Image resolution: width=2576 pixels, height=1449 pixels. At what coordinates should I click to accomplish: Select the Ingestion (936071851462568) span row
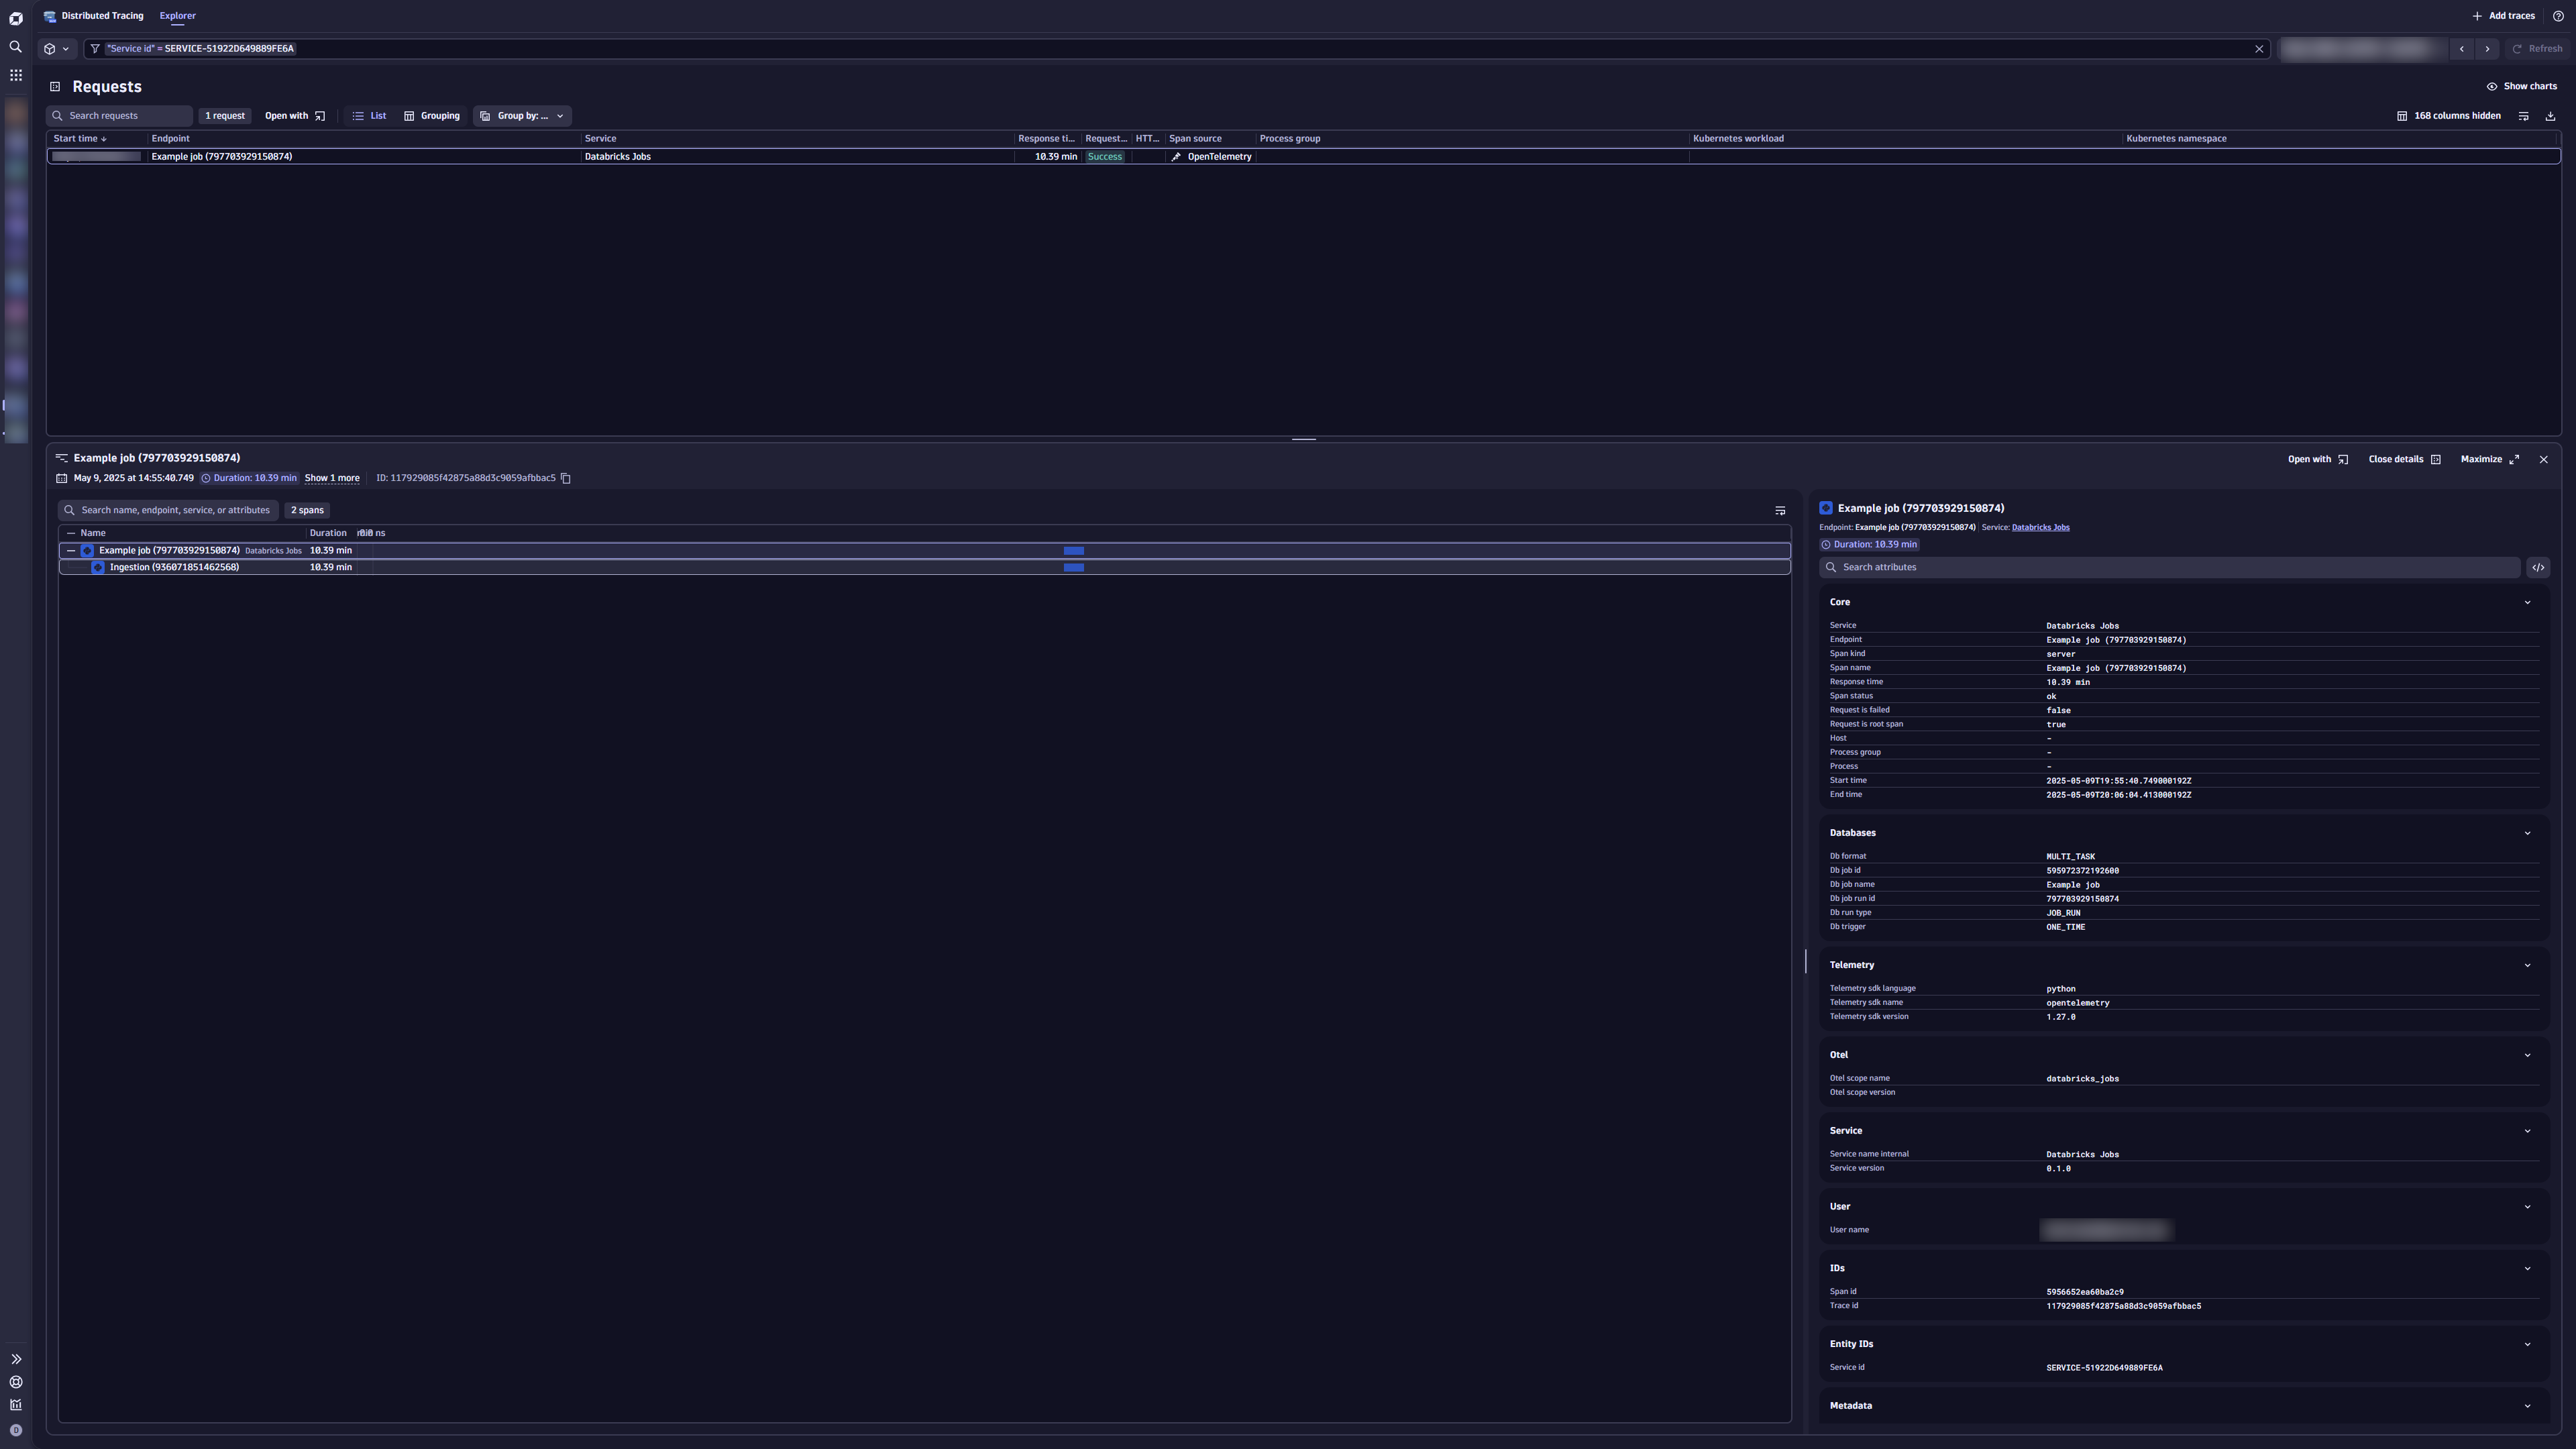tap(924, 568)
